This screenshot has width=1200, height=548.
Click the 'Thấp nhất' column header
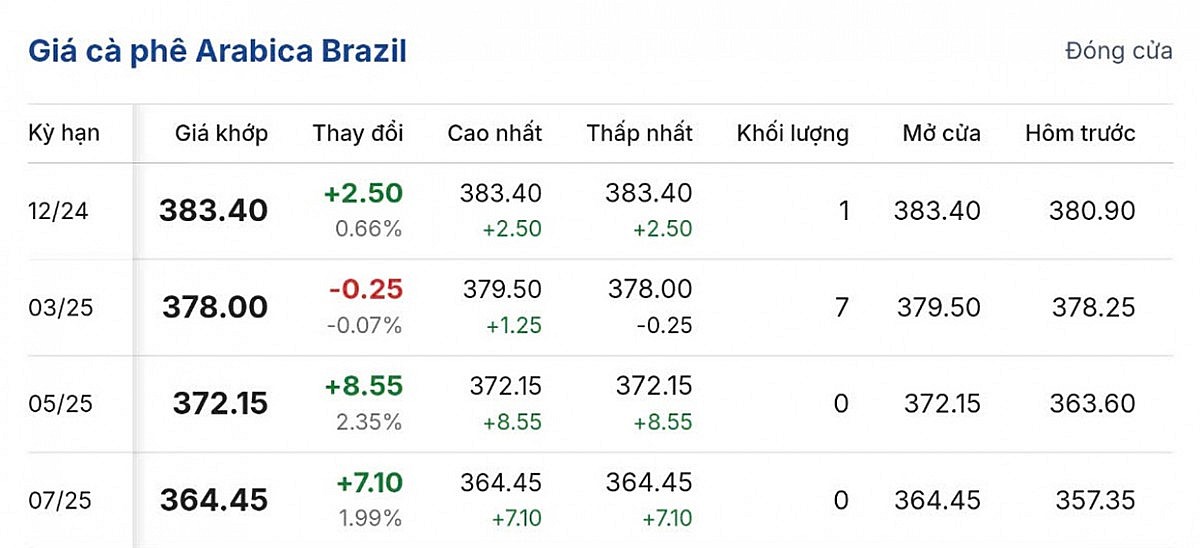(639, 133)
